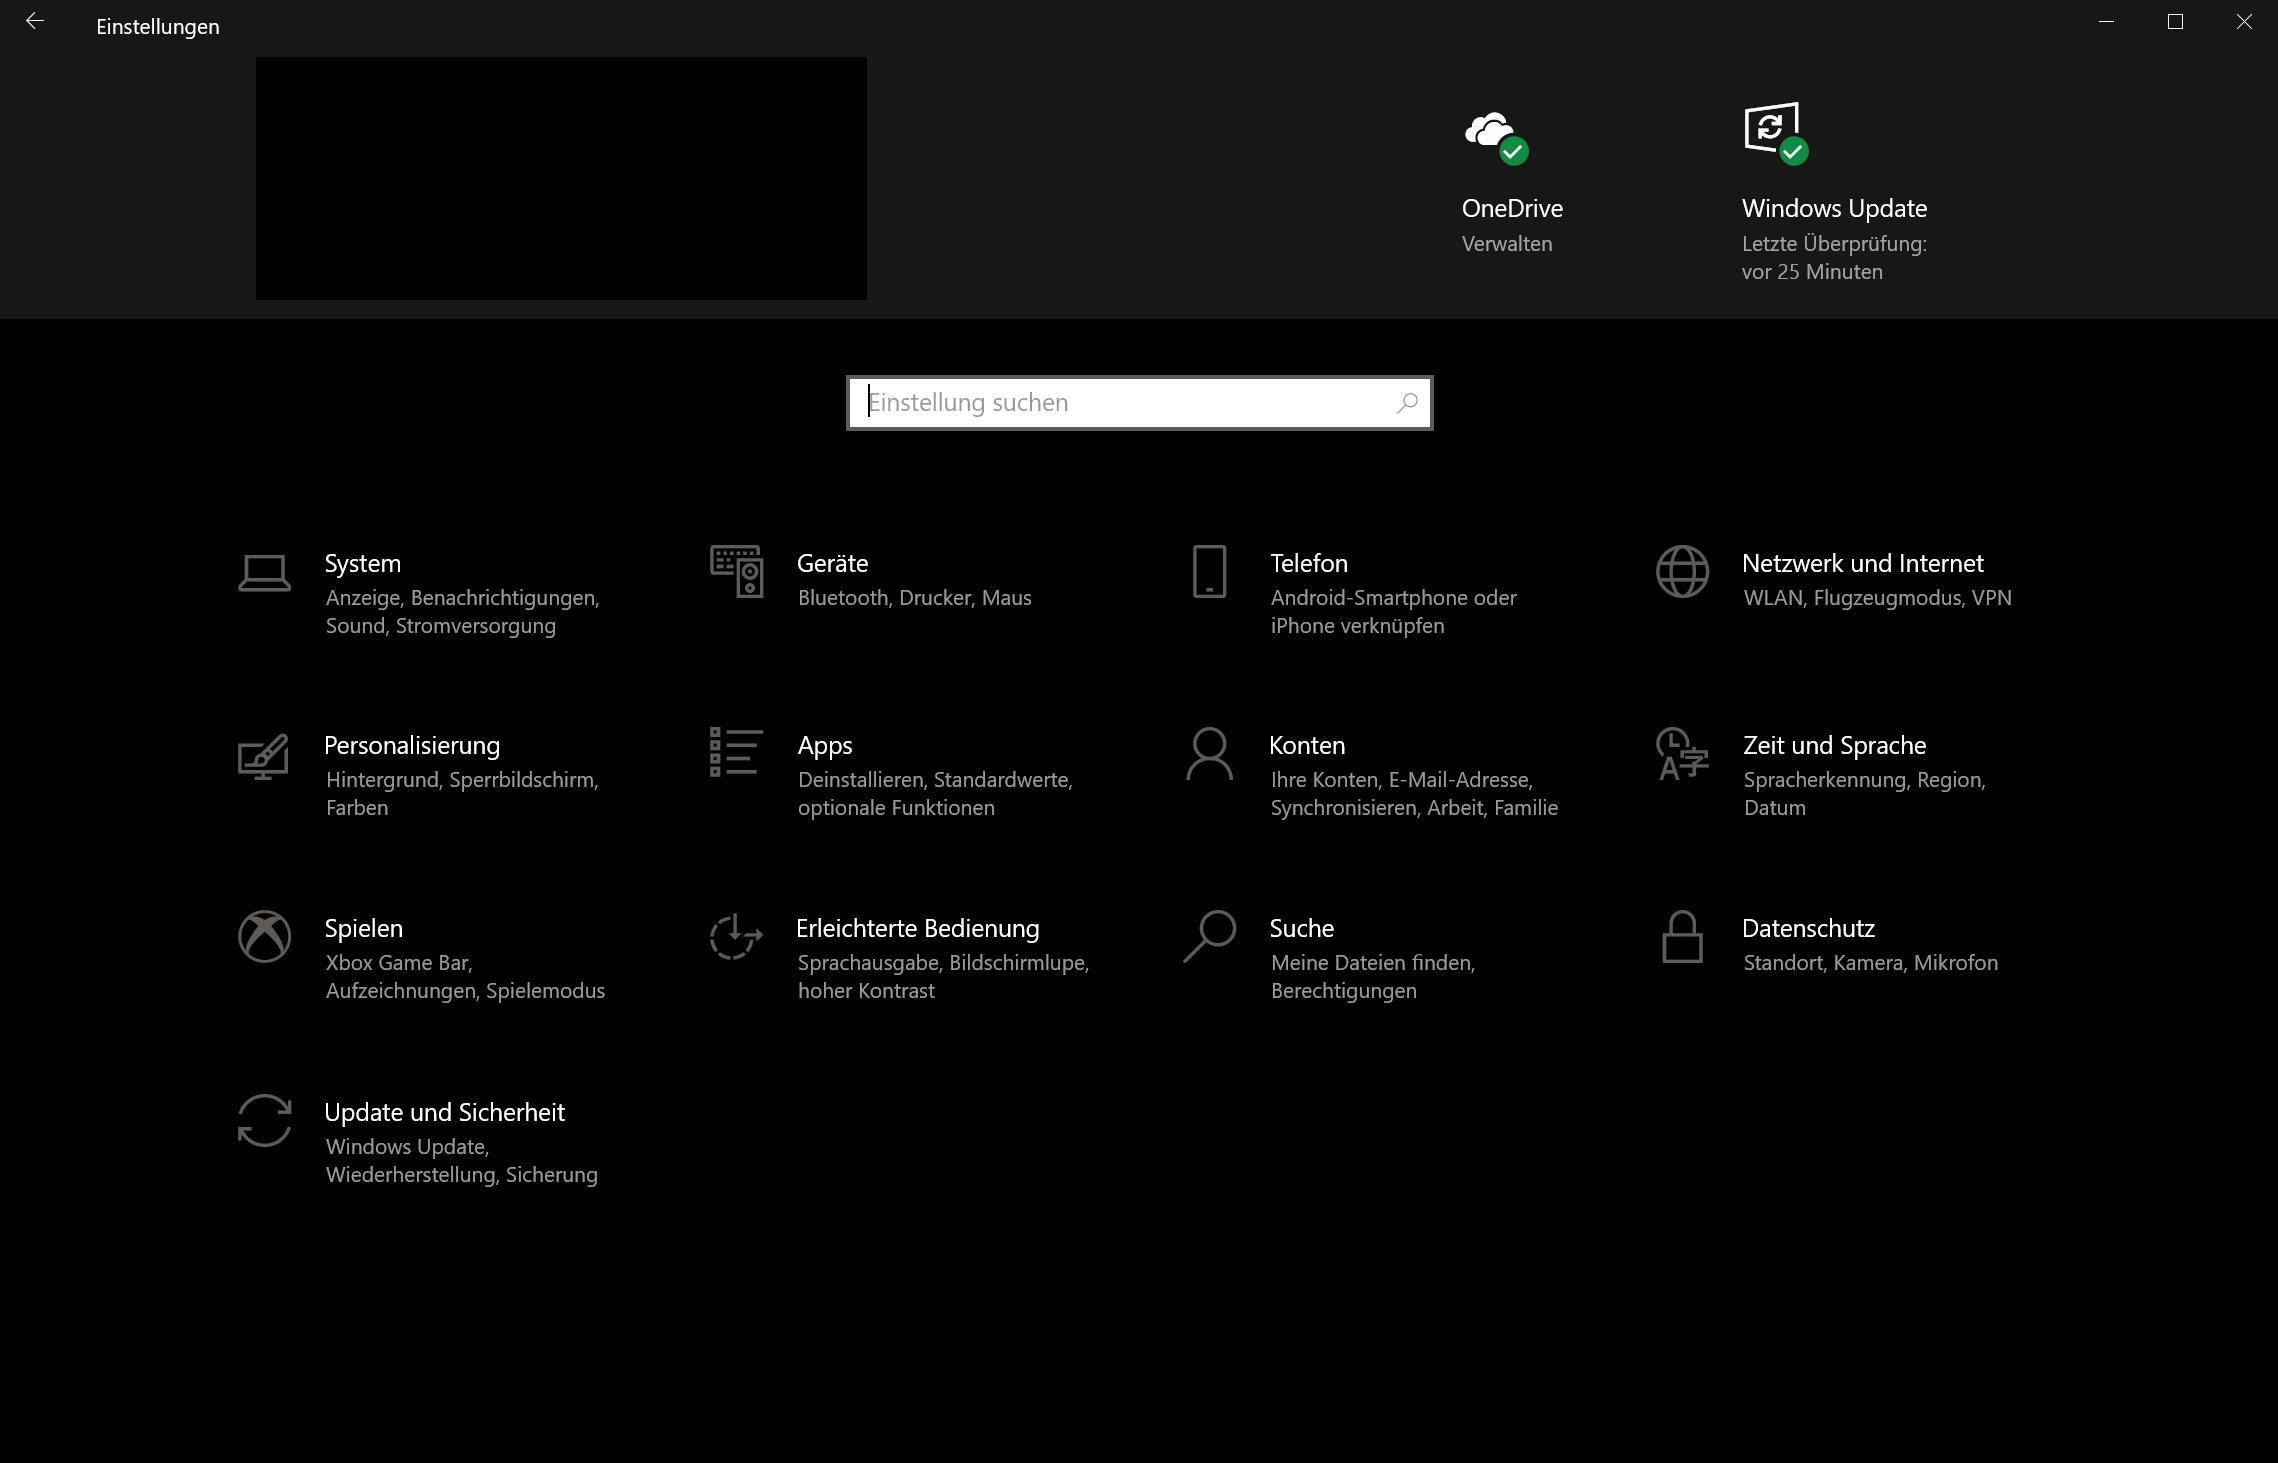This screenshot has width=2278, height=1463.
Task: Click 'Sprachausgabe, Bildschirmlupe, hoher Kontrast' description
Action: 943,977
